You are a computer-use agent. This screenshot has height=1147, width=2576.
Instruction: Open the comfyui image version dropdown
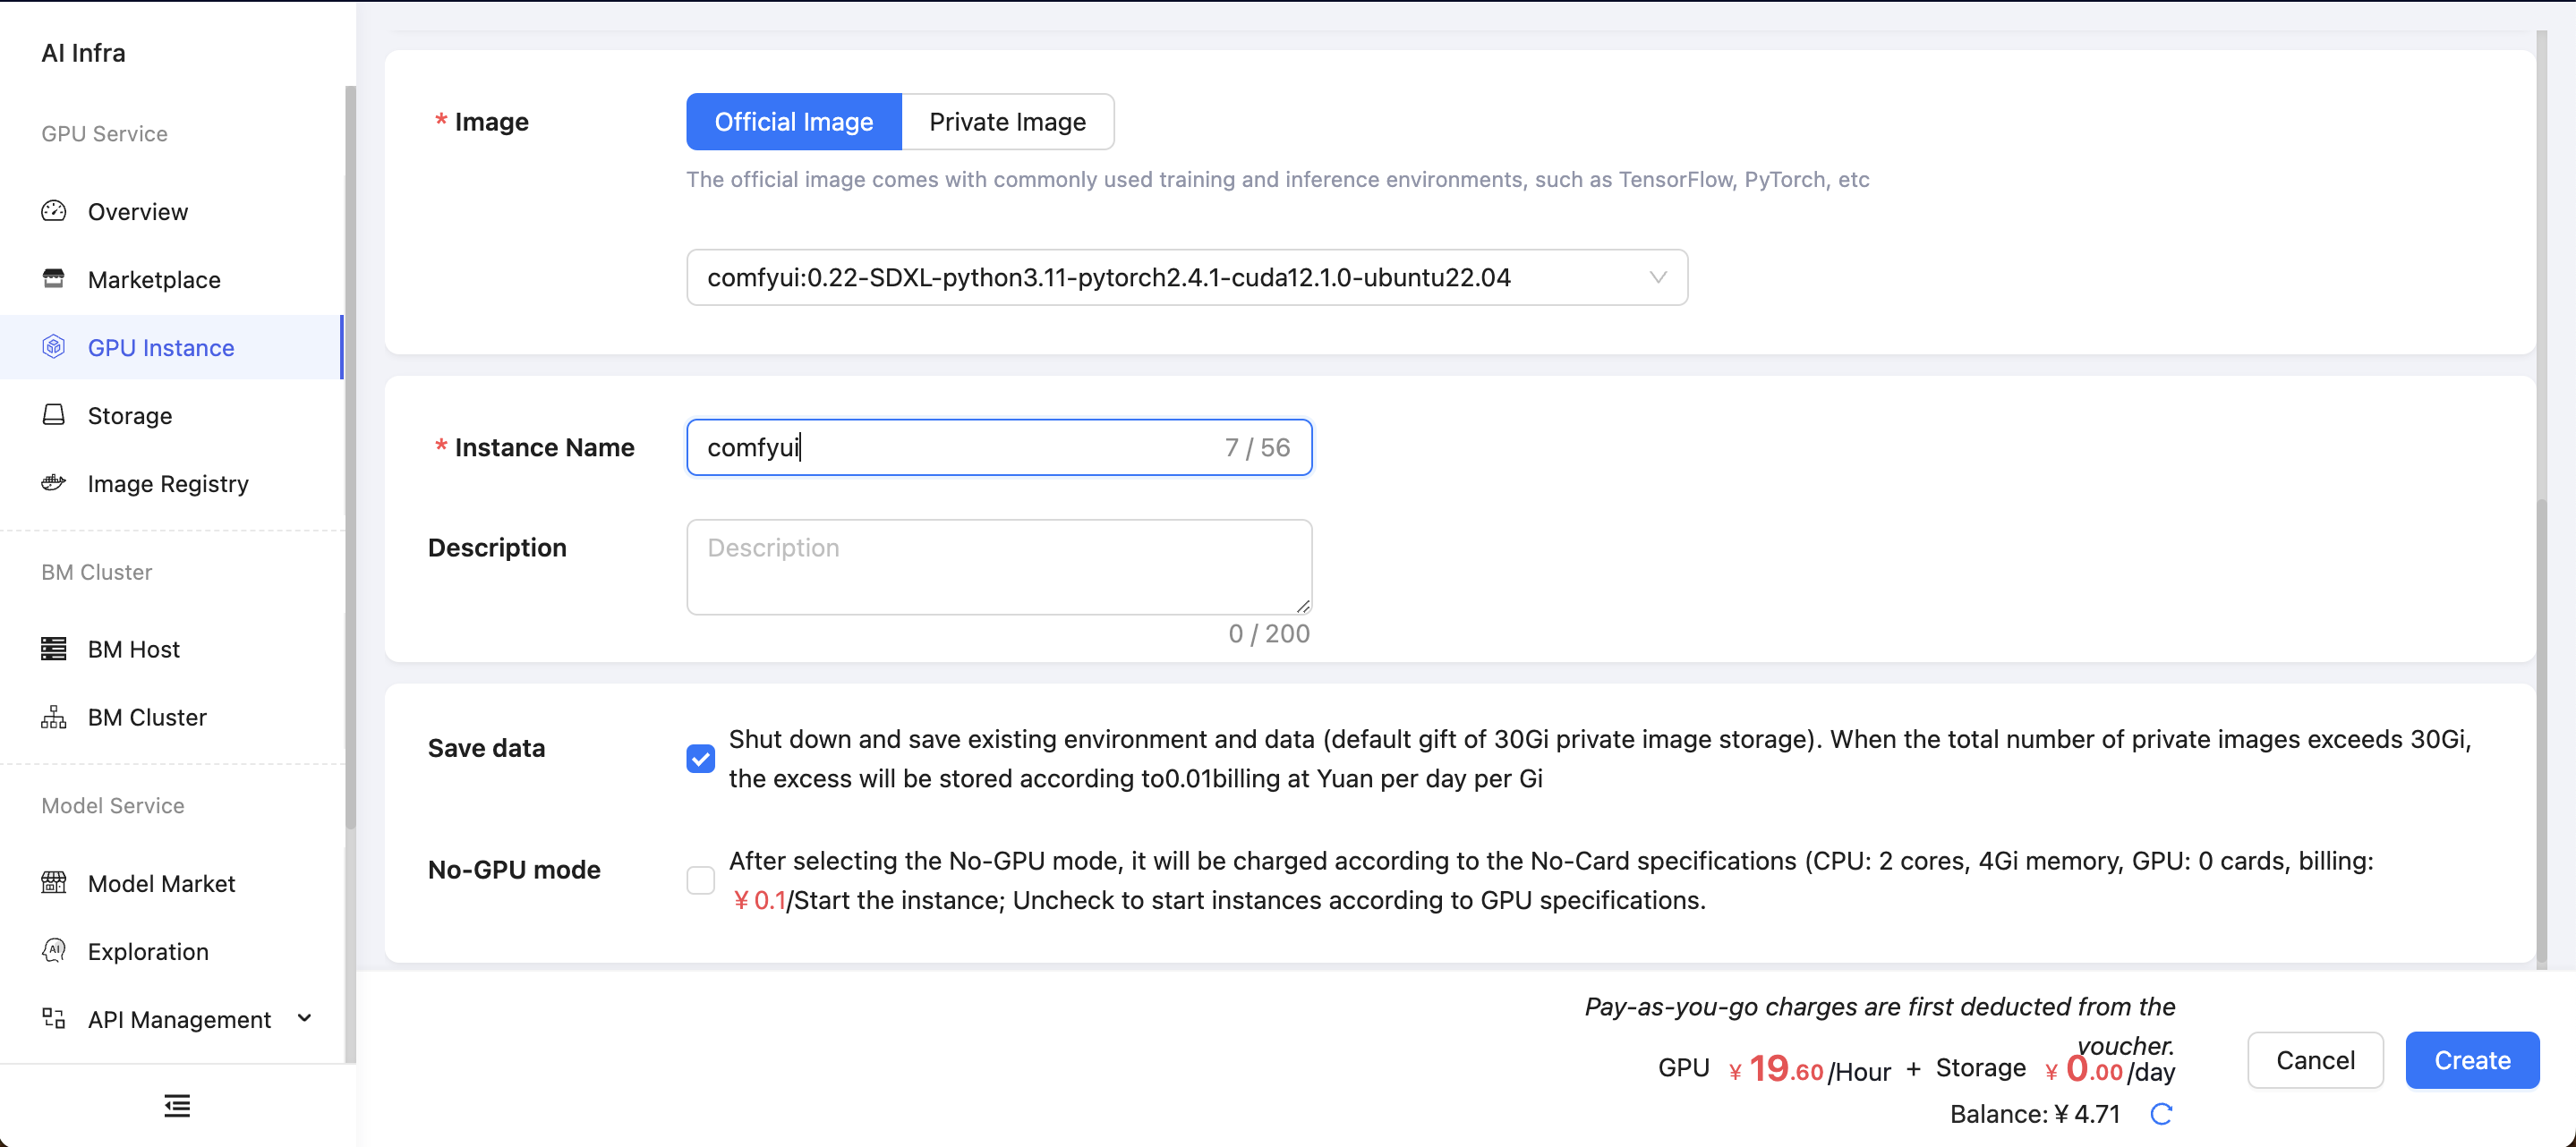point(1187,277)
